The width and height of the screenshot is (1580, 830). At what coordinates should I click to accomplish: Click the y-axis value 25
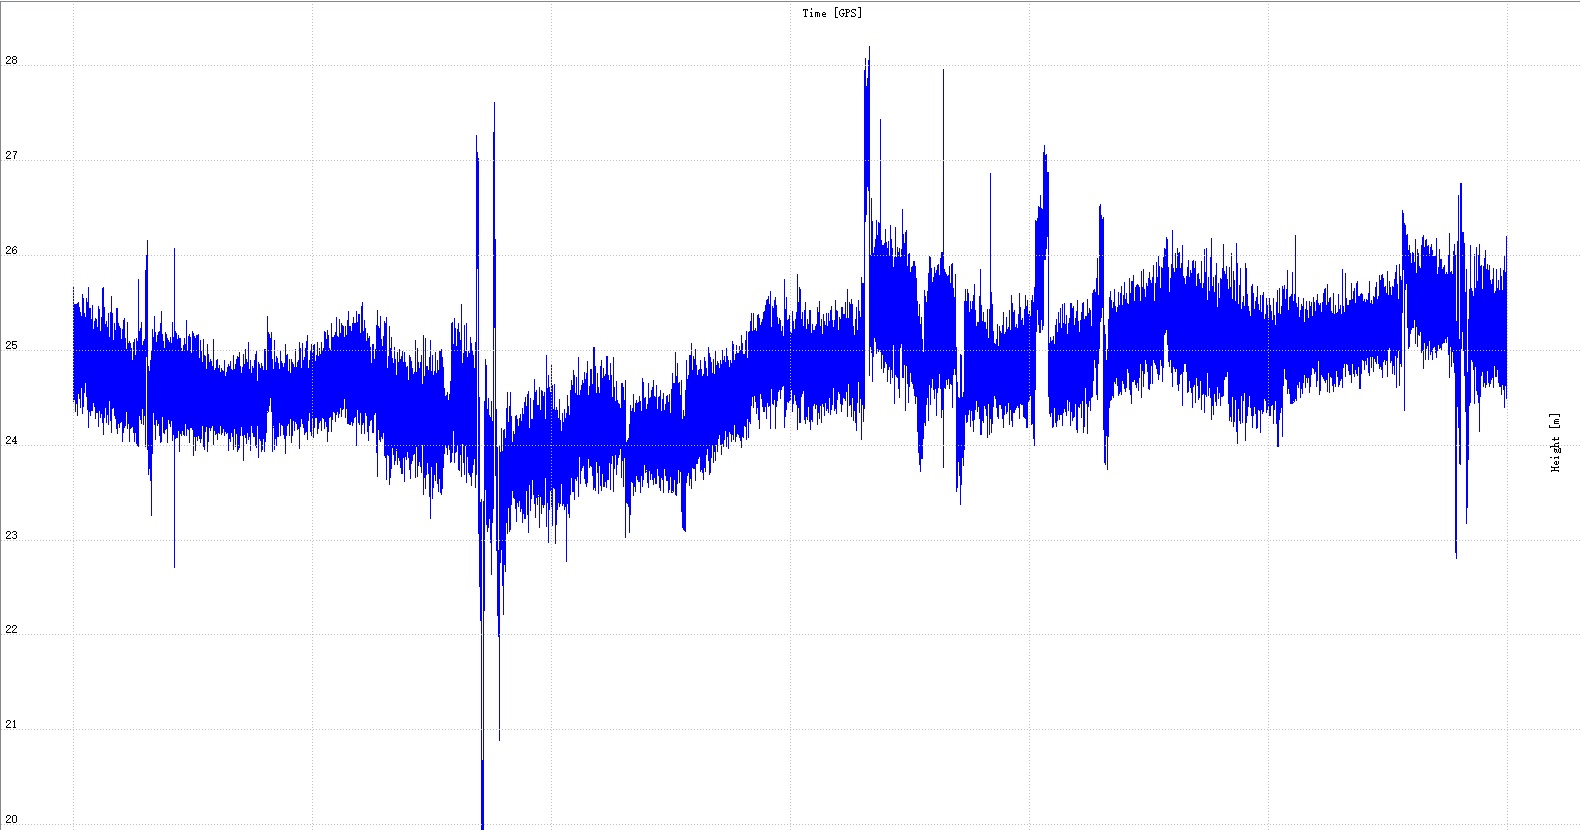[x=12, y=346]
